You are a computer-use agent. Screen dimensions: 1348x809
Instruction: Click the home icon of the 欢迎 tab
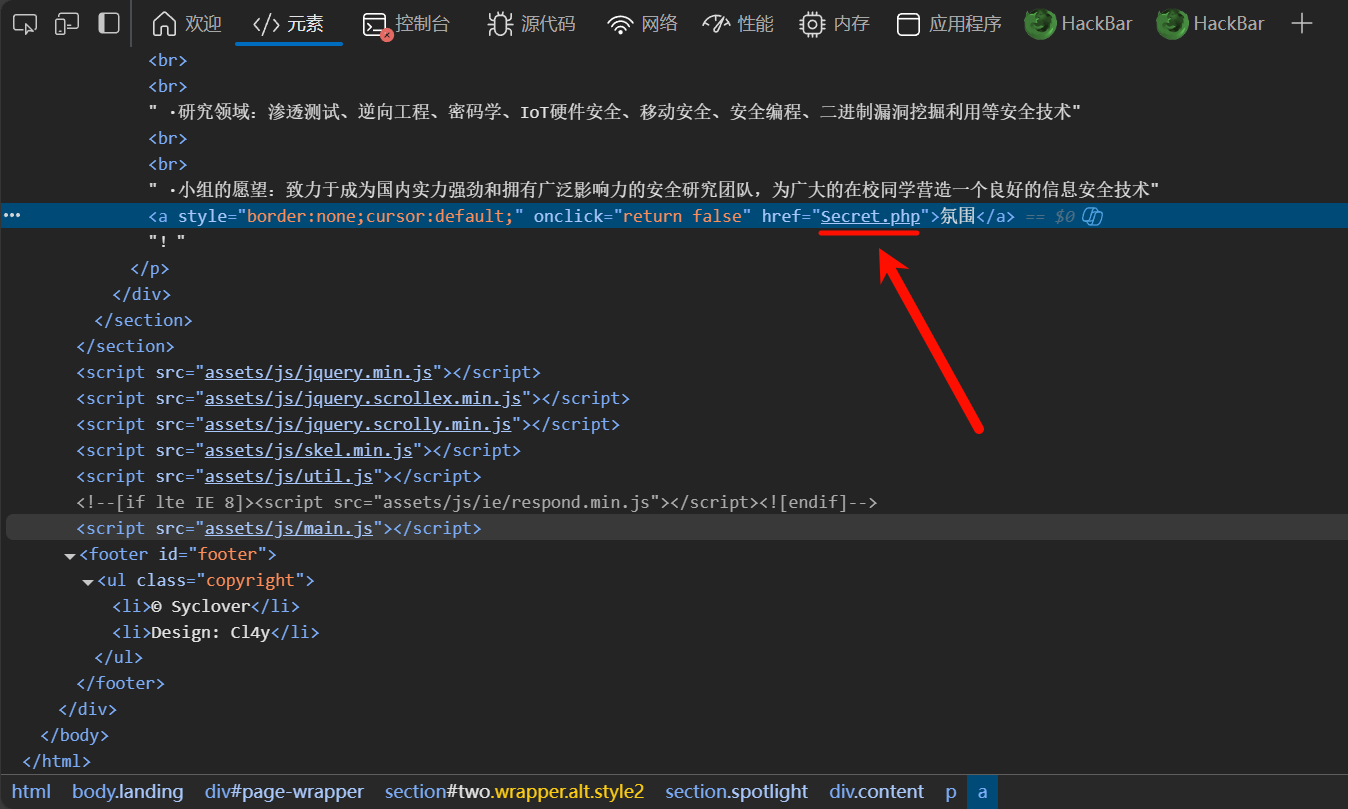[x=164, y=24]
